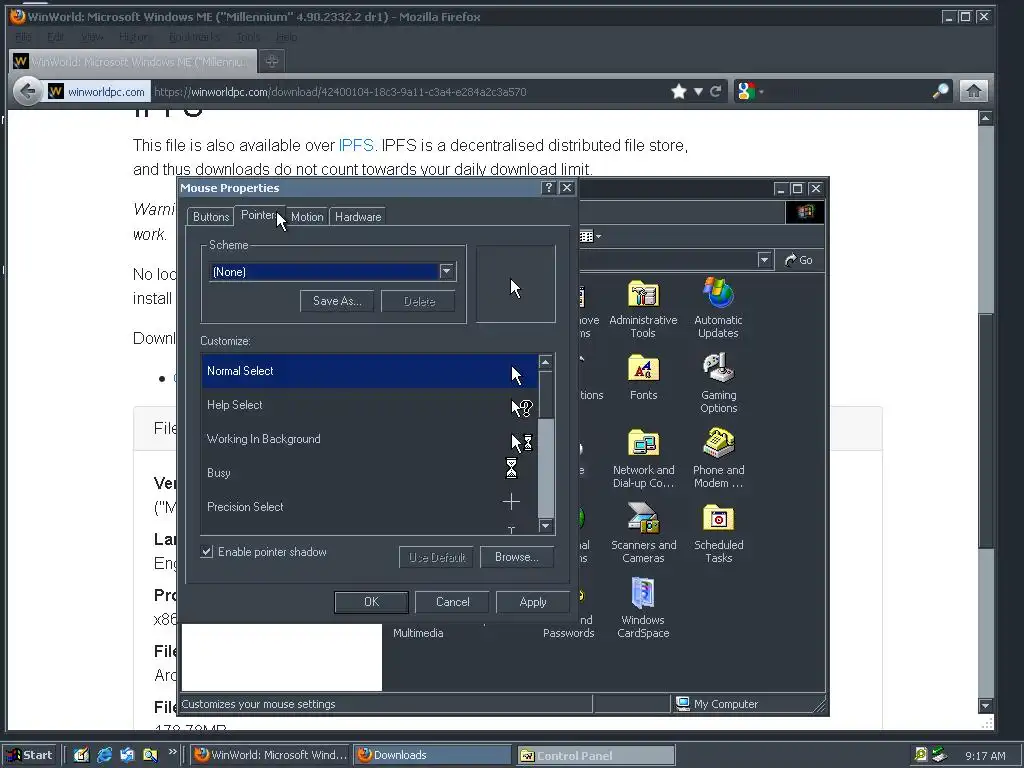Viewport: 1024px width, 768px height.
Task: Switch to WinWorld Firefox taskbar button
Action: tap(270, 755)
